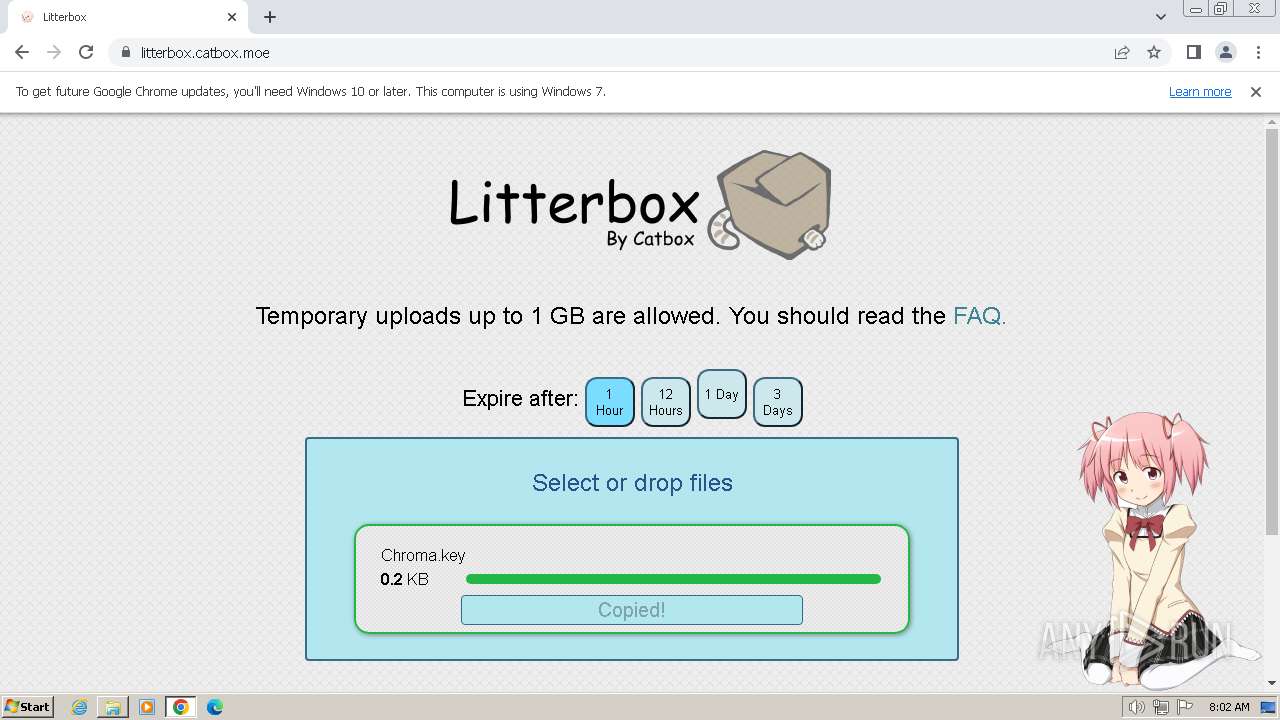The height and width of the screenshot is (720, 1280).
Task: Switch to Chrome in the taskbar
Action: [x=181, y=707]
